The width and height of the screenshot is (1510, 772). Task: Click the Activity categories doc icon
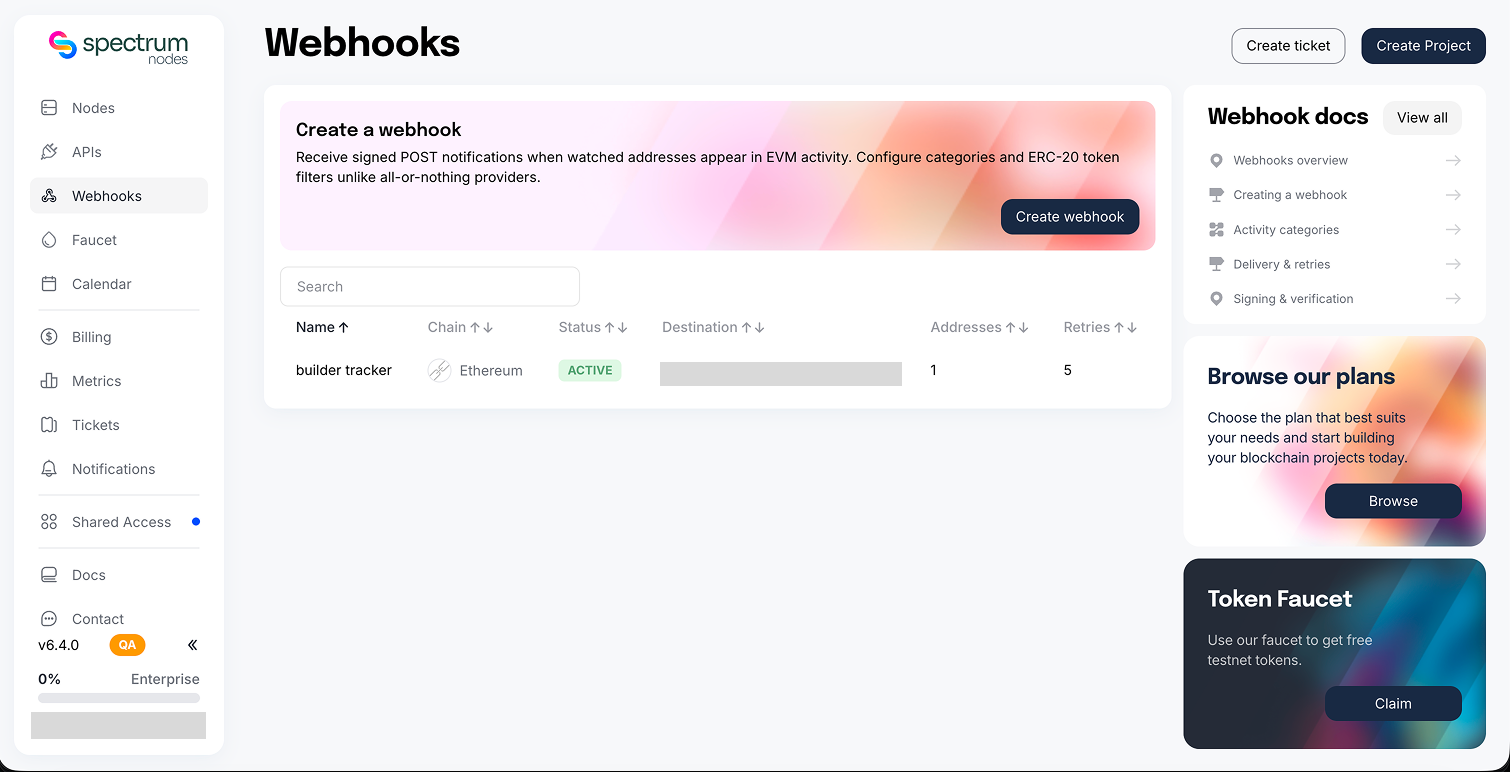tap(1216, 230)
